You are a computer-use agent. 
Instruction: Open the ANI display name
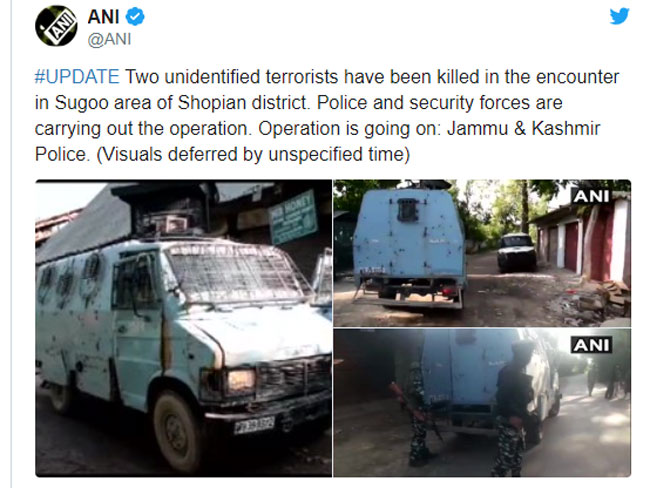(x=104, y=17)
